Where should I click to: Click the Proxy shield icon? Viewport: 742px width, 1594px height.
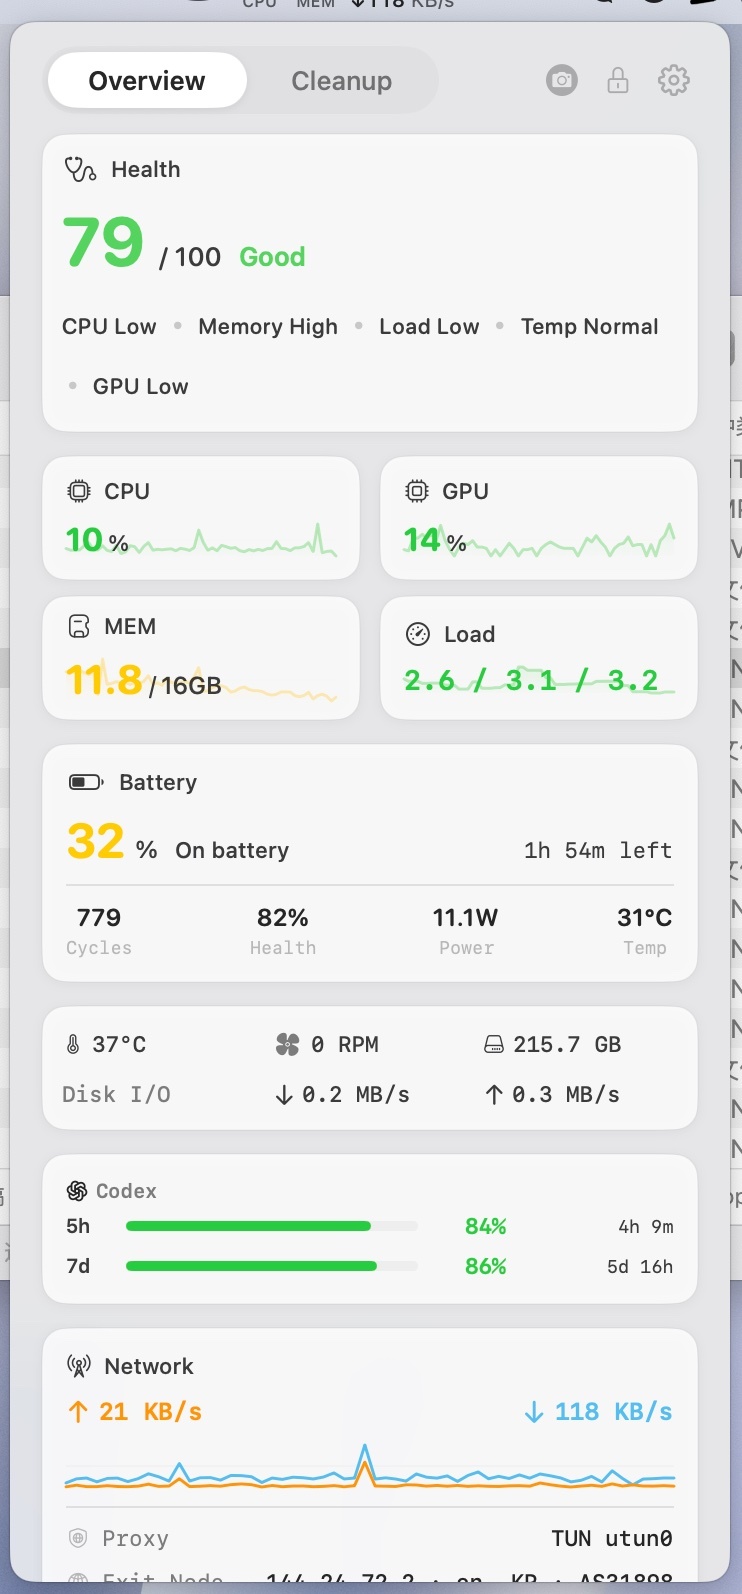tap(77, 1538)
